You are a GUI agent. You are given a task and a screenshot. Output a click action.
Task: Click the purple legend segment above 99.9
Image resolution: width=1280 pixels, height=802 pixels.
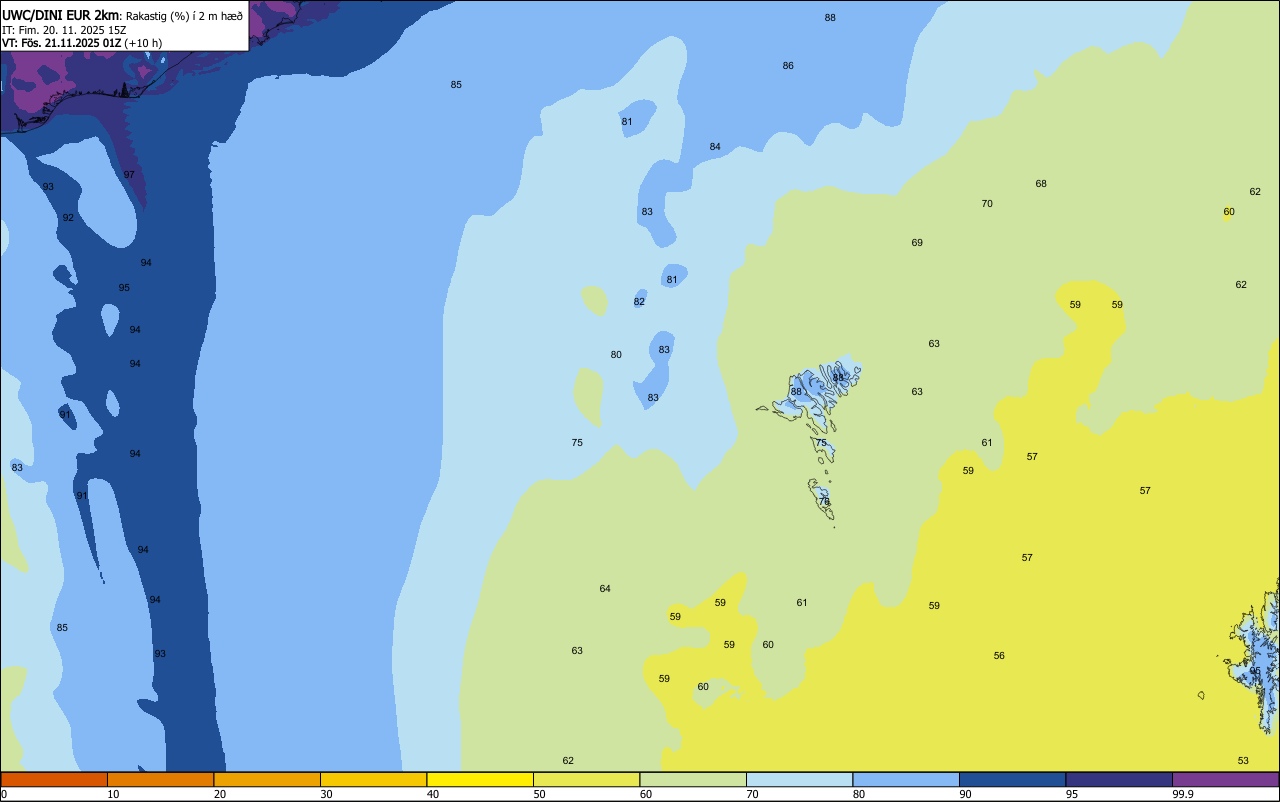pyautogui.click(x=1225, y=779)
